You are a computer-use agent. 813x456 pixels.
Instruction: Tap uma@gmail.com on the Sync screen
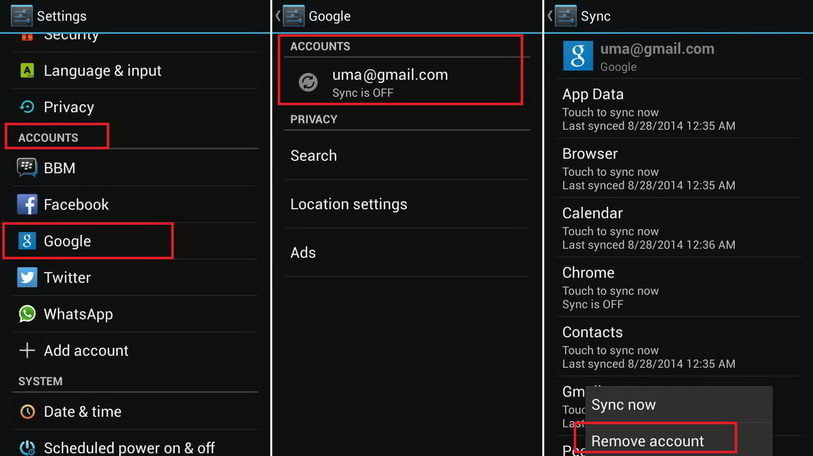(x=657, y=49)
